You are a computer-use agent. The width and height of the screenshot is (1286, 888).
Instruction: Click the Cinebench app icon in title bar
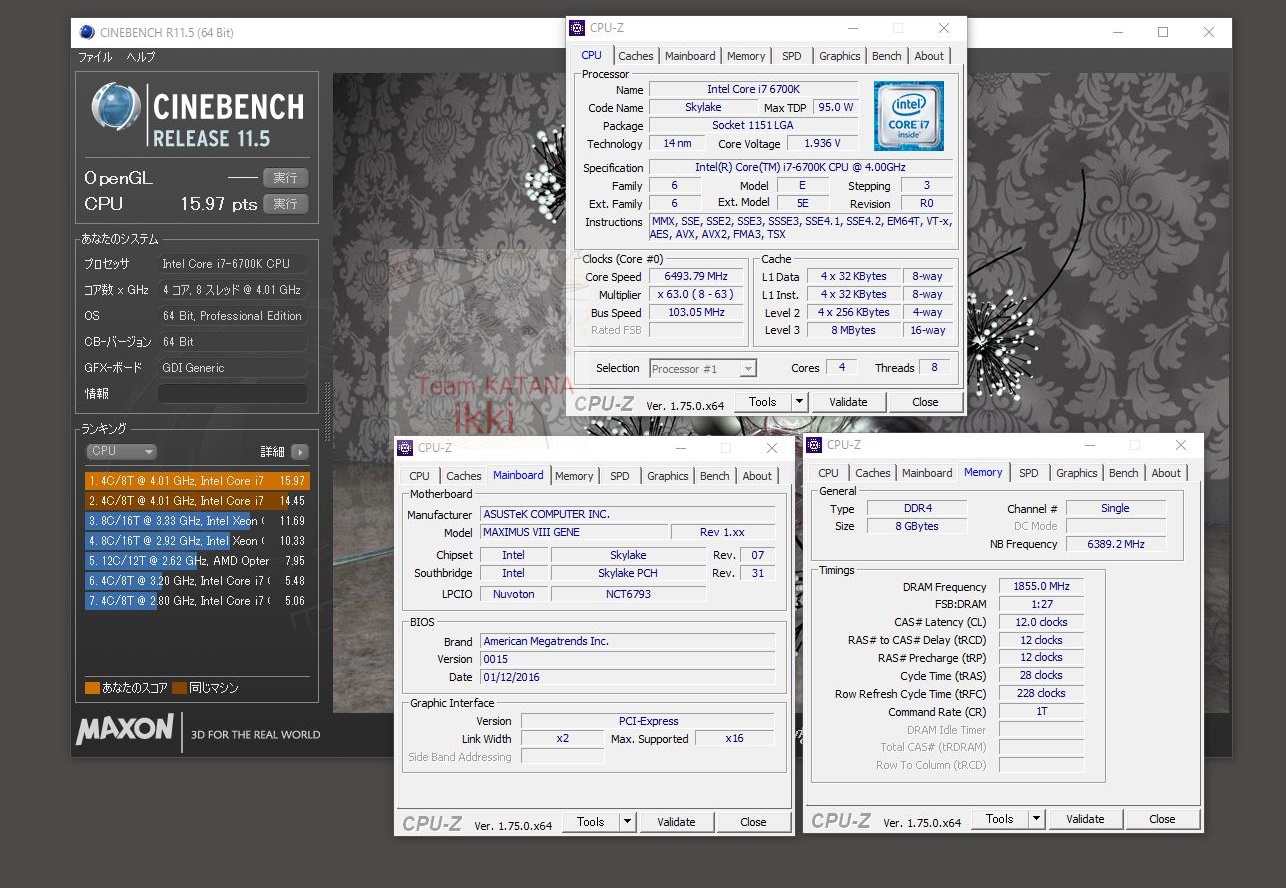[87, 32]
